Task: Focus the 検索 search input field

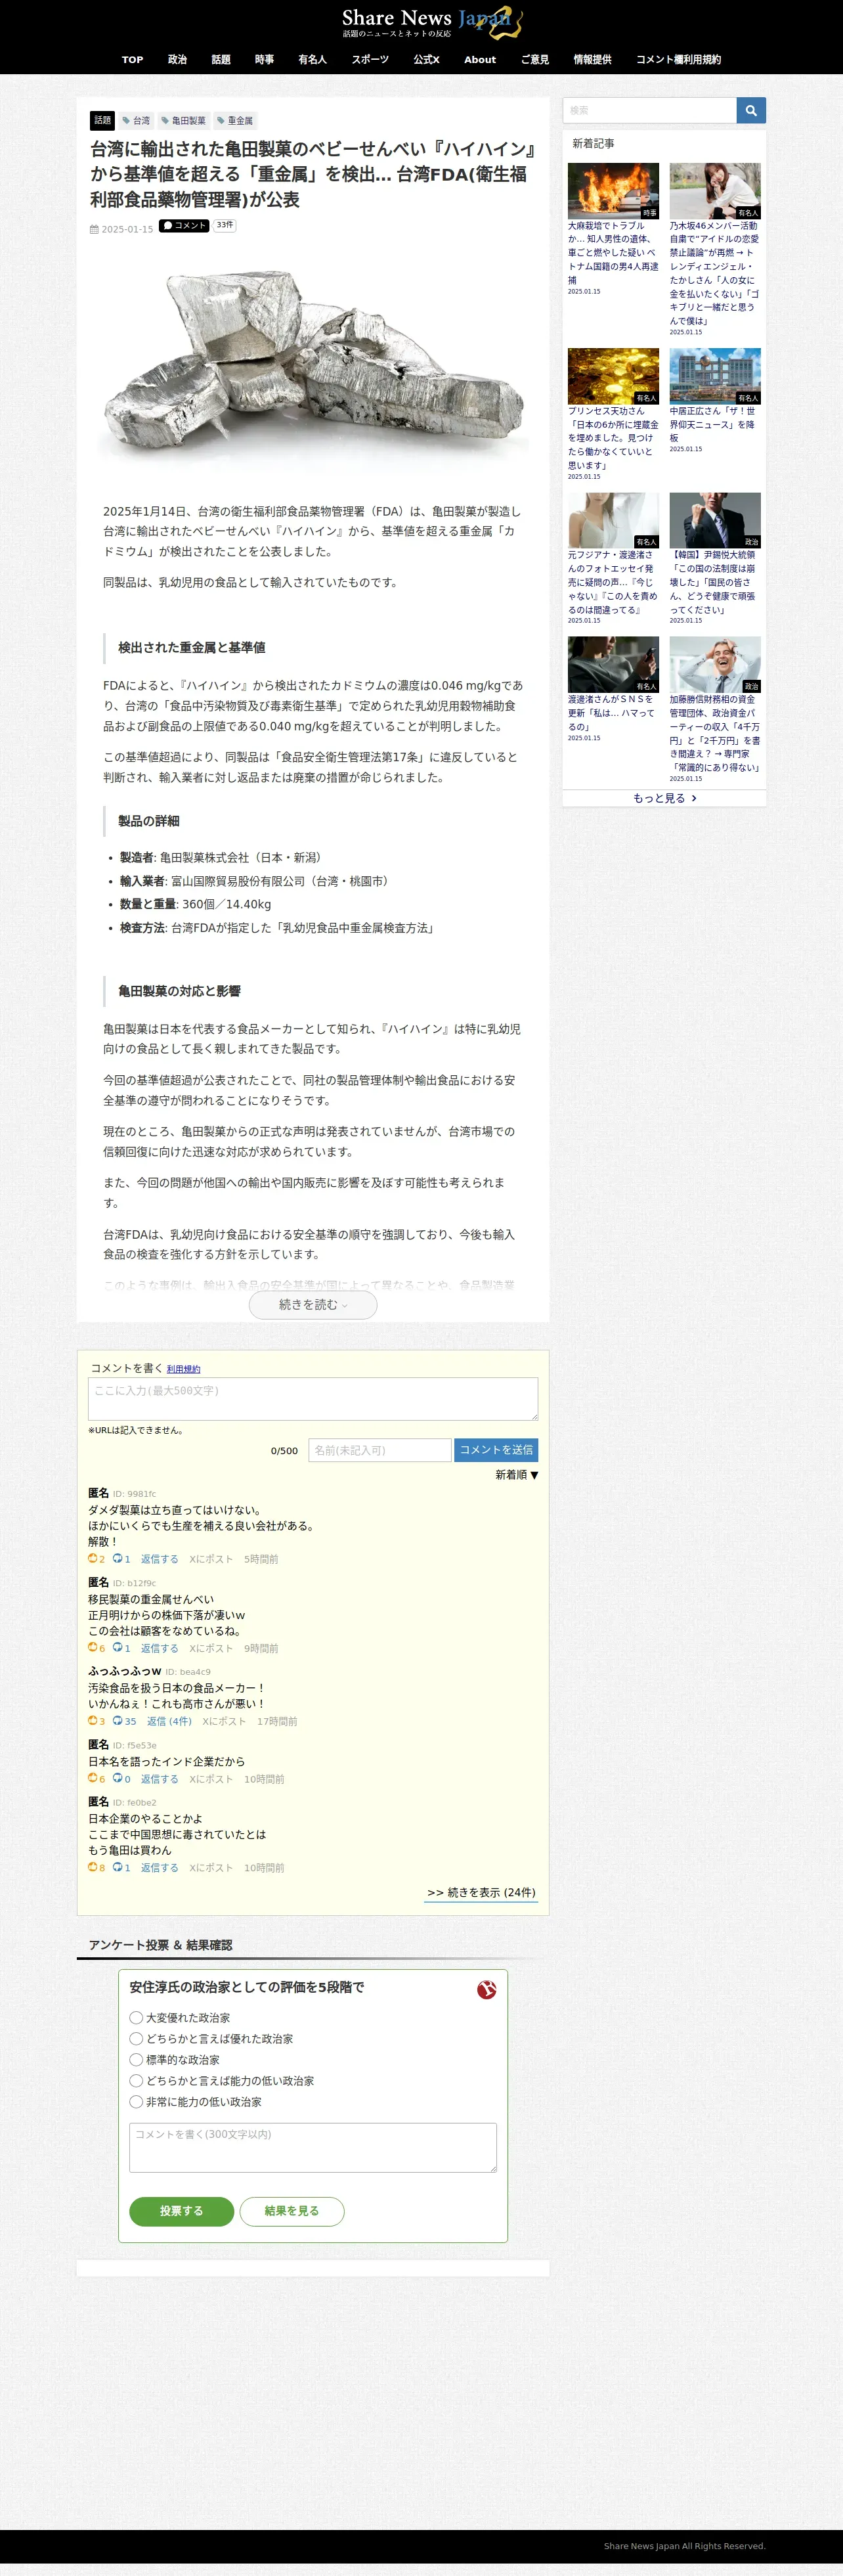Action: (x=650, y=110)
